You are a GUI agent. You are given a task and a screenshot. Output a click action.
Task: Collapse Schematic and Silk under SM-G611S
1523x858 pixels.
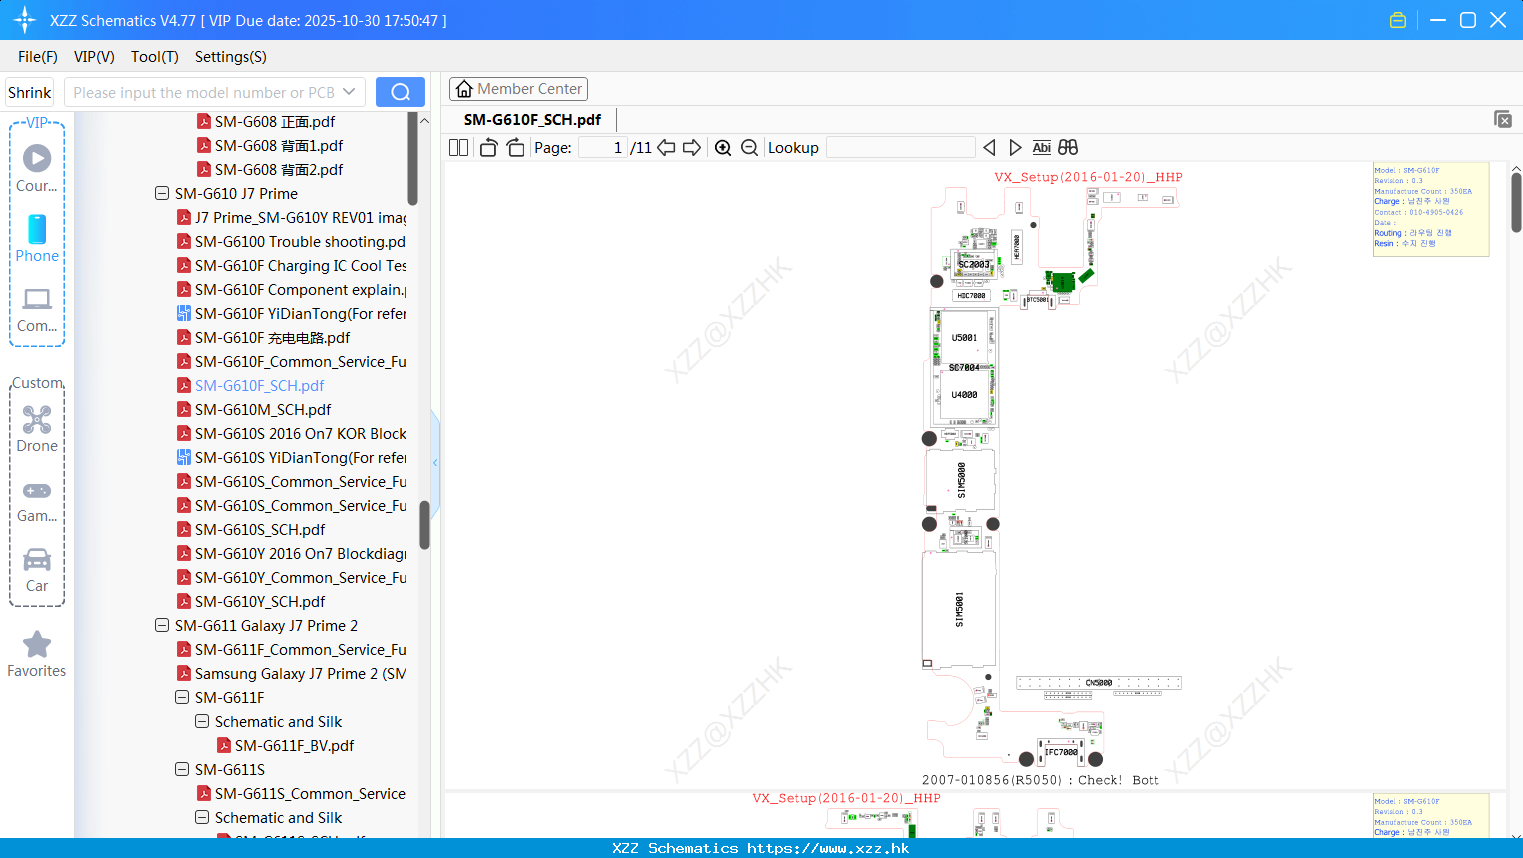(202, 817)
